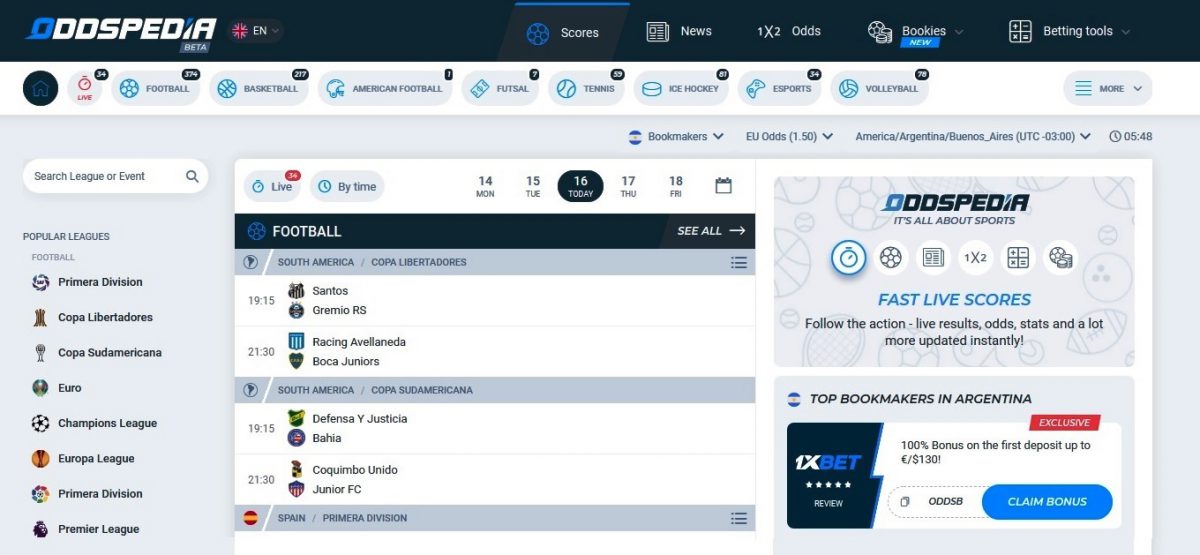Toggle the By time sorting
Screen dimensions: 1200x555
click(x=347, y=186)
